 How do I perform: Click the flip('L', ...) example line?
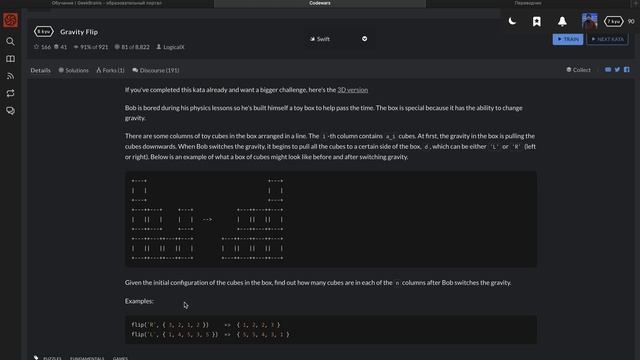pos(210,334)
